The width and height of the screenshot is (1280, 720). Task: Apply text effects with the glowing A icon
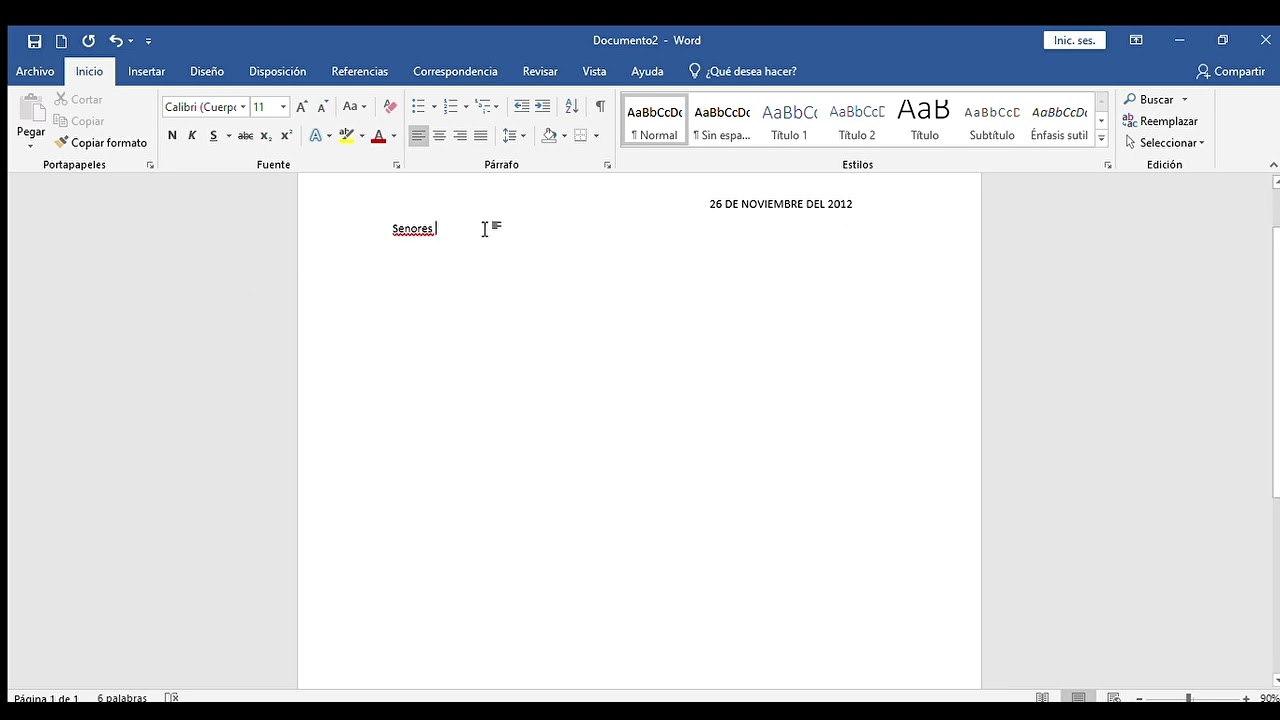316,135
